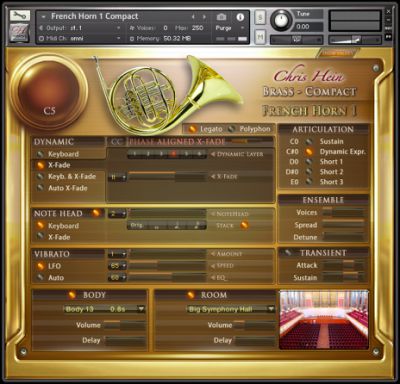The height and width of the screenshot is (384, 400).
Task: Select X-Fade under Note Head
Action: [40, 236]
